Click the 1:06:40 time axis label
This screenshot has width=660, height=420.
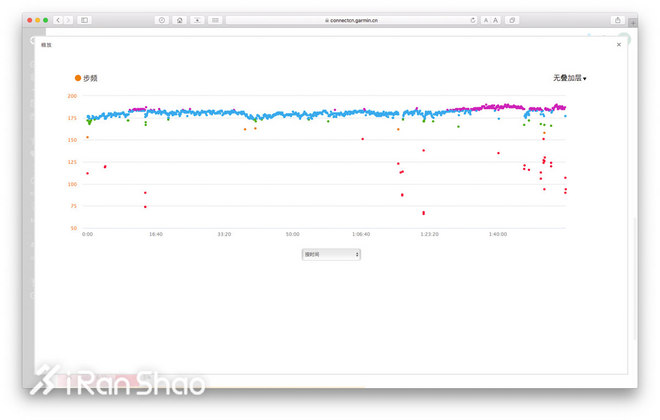(361, 234)
